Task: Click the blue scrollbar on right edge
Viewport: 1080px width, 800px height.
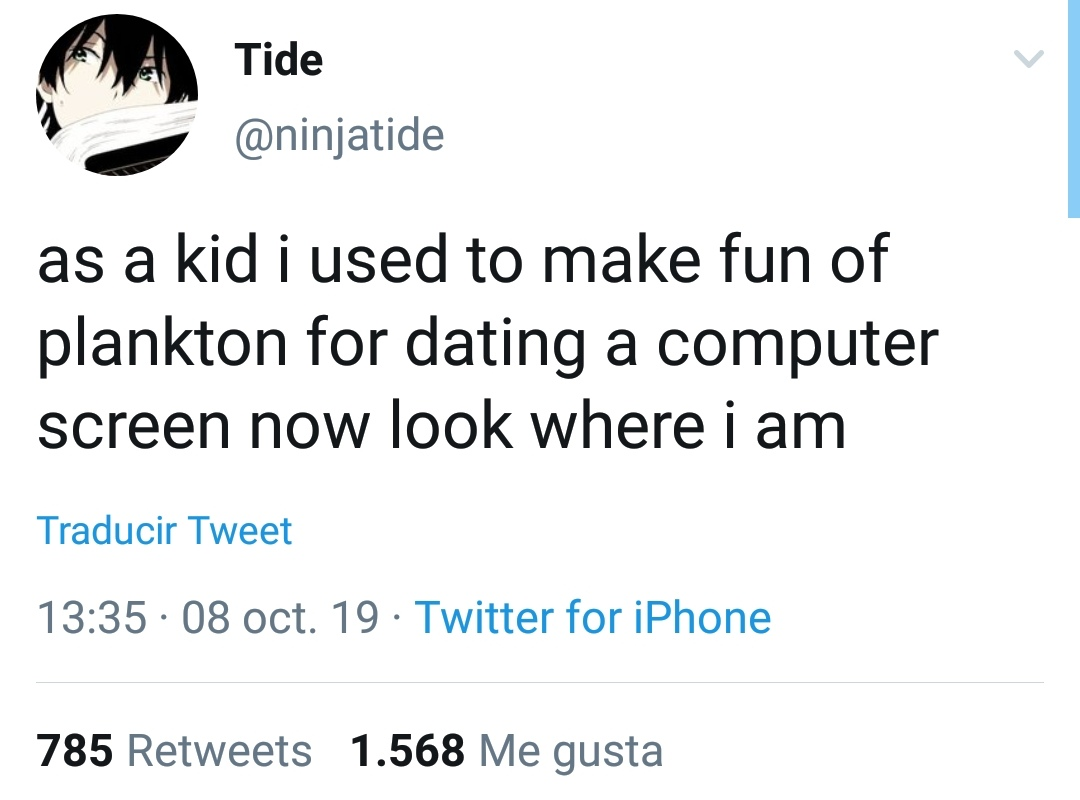Action: [1073, 108]
